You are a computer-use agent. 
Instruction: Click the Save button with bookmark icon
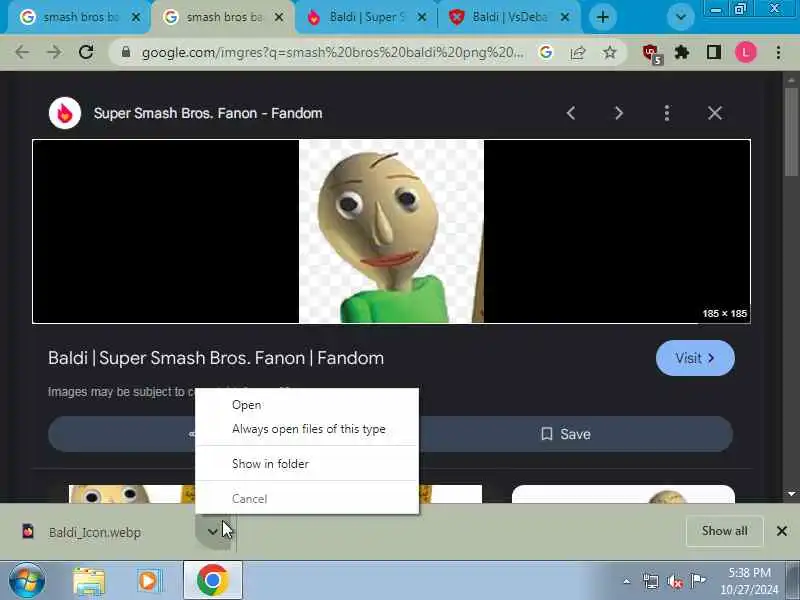(x=565, y=434)
